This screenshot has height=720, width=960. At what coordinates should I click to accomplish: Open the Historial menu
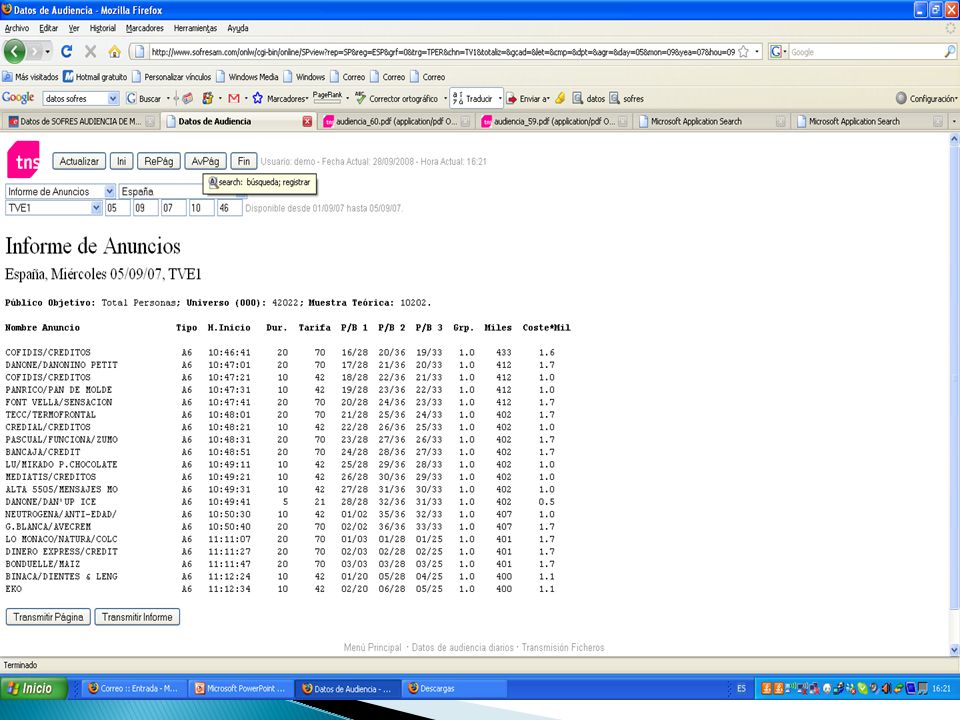pyautogui.click(x=102, y=28)
